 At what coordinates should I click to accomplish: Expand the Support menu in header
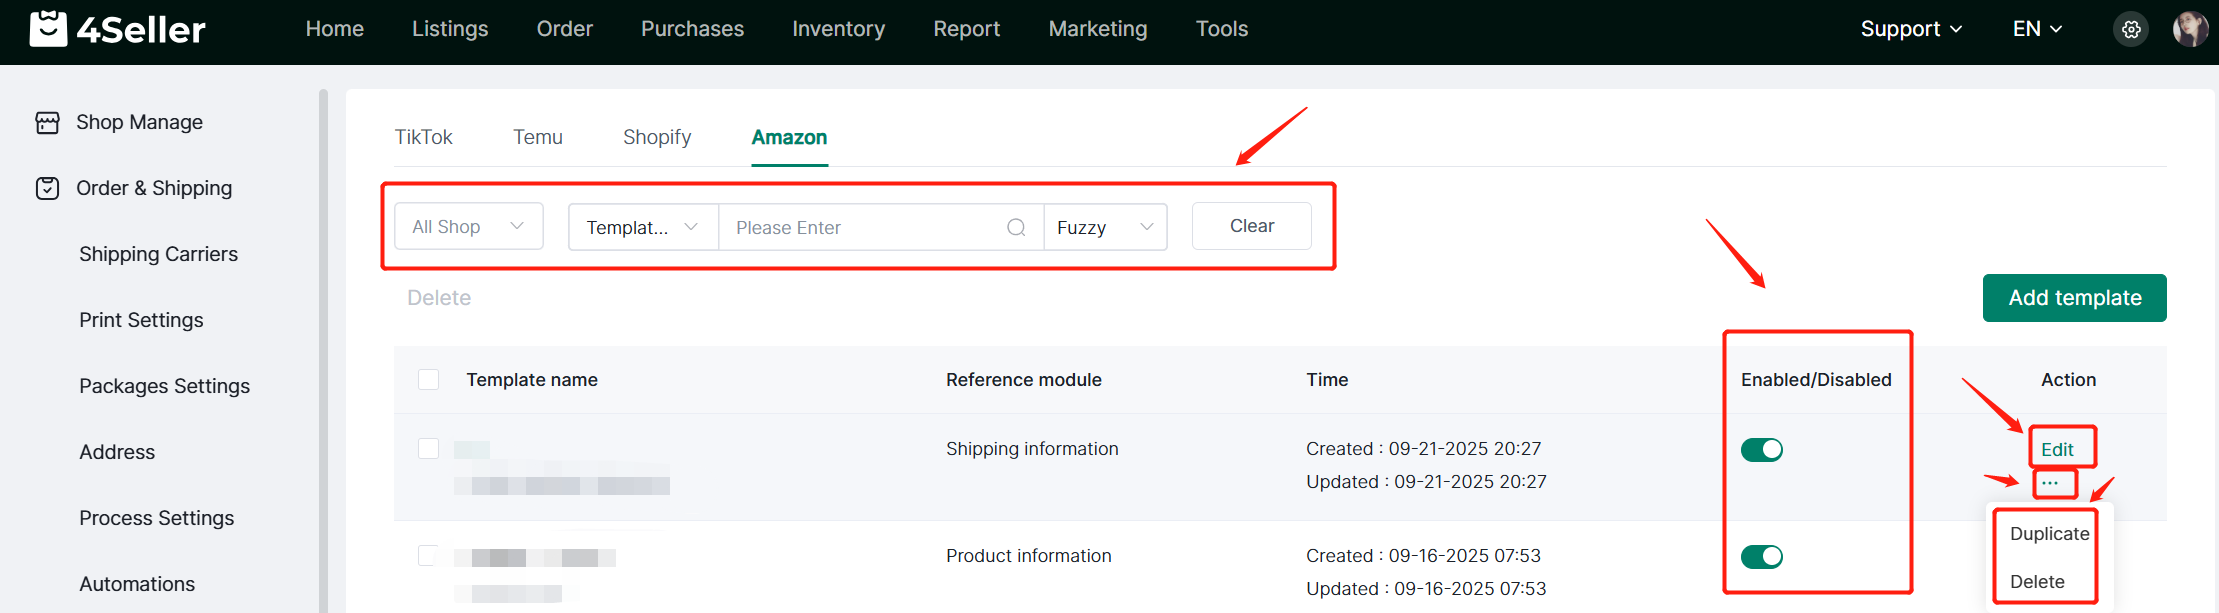(1910, 29)
